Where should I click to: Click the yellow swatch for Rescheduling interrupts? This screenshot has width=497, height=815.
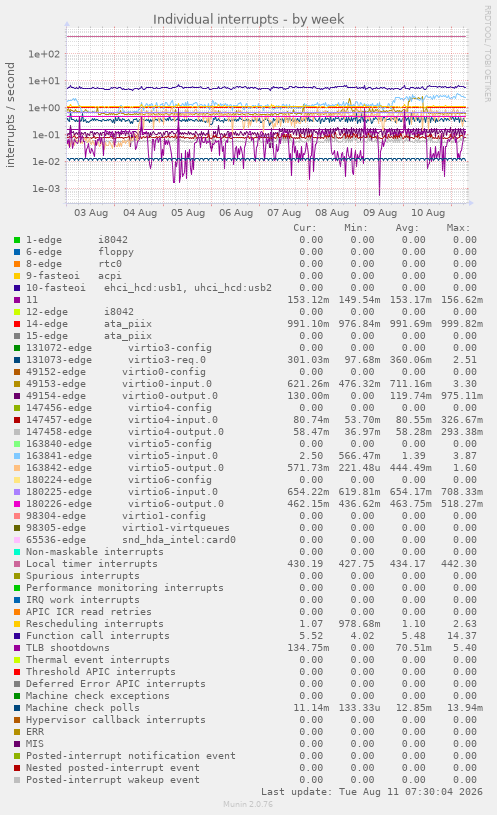coord(17,624)
